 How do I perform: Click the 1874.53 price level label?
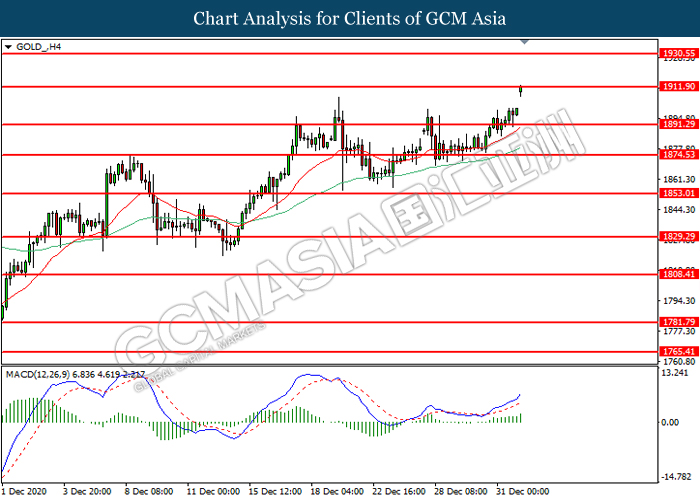[679, 154]
